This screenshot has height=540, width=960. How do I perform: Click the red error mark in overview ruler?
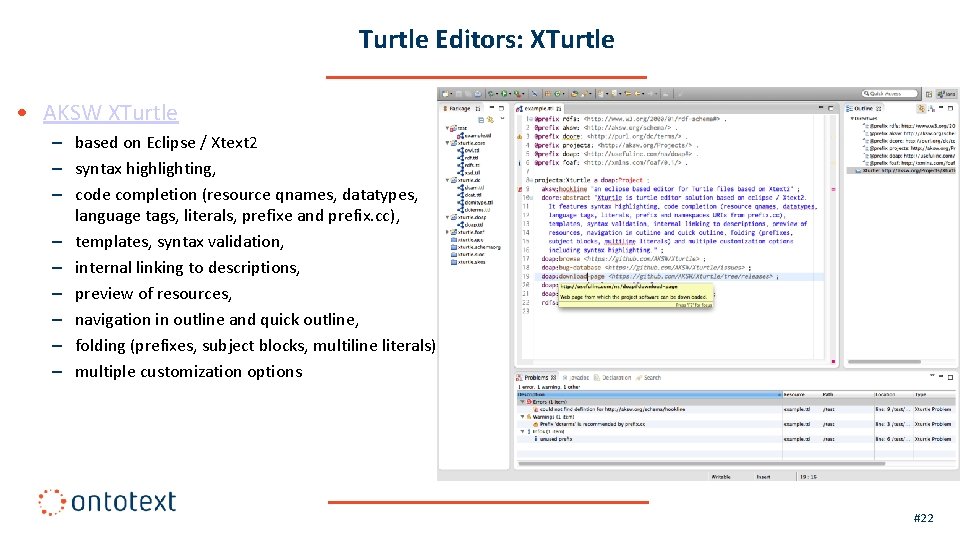[833, 189]
